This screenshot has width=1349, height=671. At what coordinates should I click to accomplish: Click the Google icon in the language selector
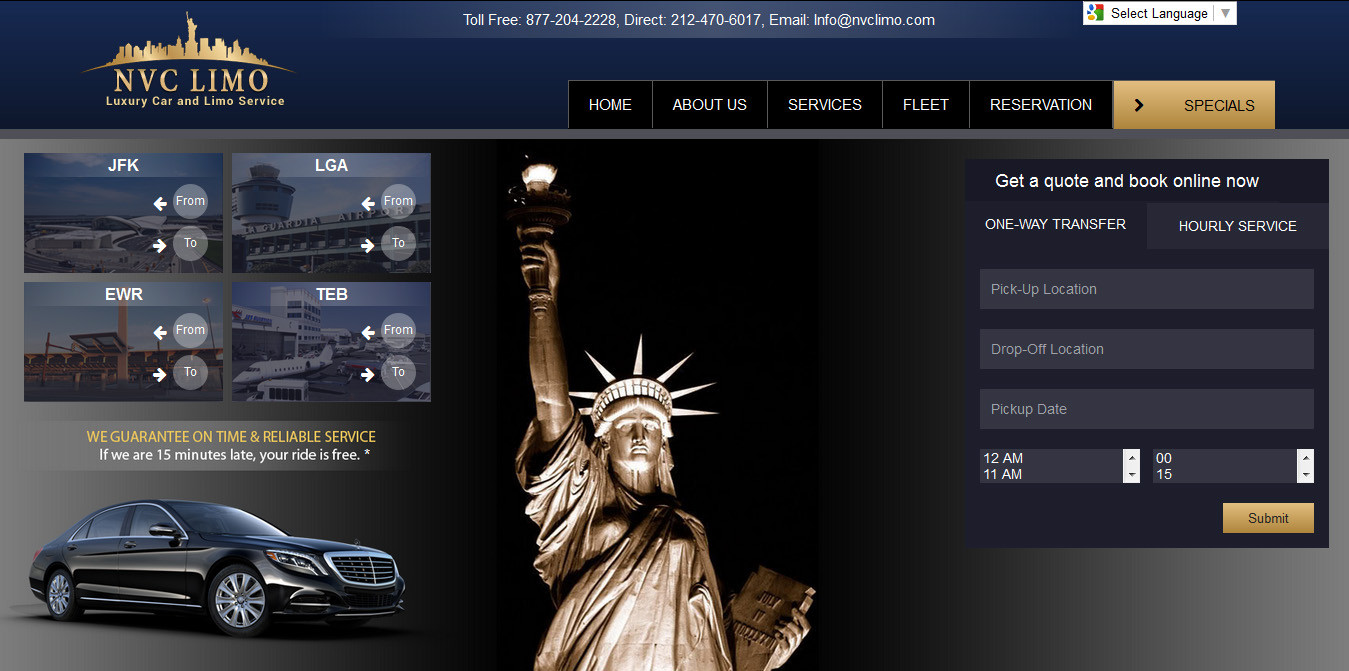(1096, 13)
